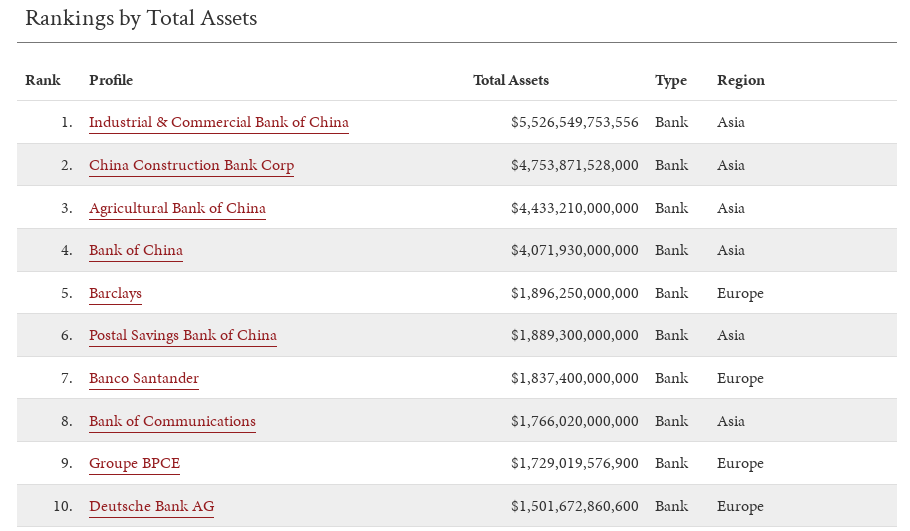Open China Construction Bank Corp link
The image size is (910, 531).
click(192, 165)
